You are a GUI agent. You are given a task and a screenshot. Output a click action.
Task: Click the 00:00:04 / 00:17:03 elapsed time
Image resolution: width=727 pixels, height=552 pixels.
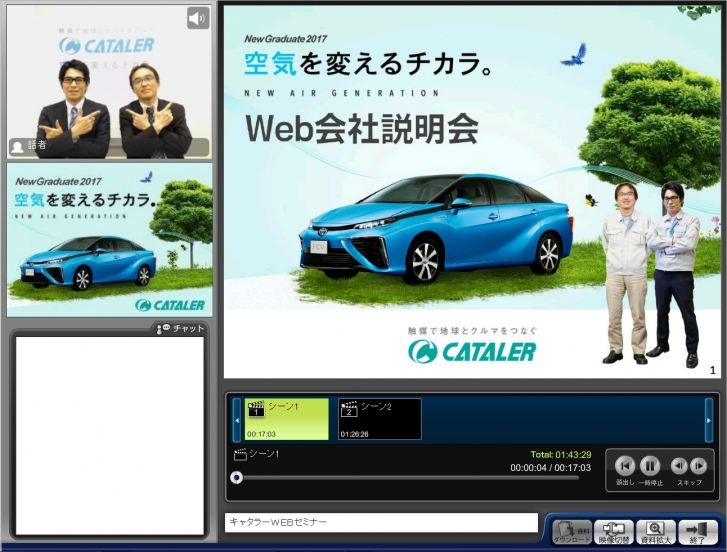(x=550, y=468)
